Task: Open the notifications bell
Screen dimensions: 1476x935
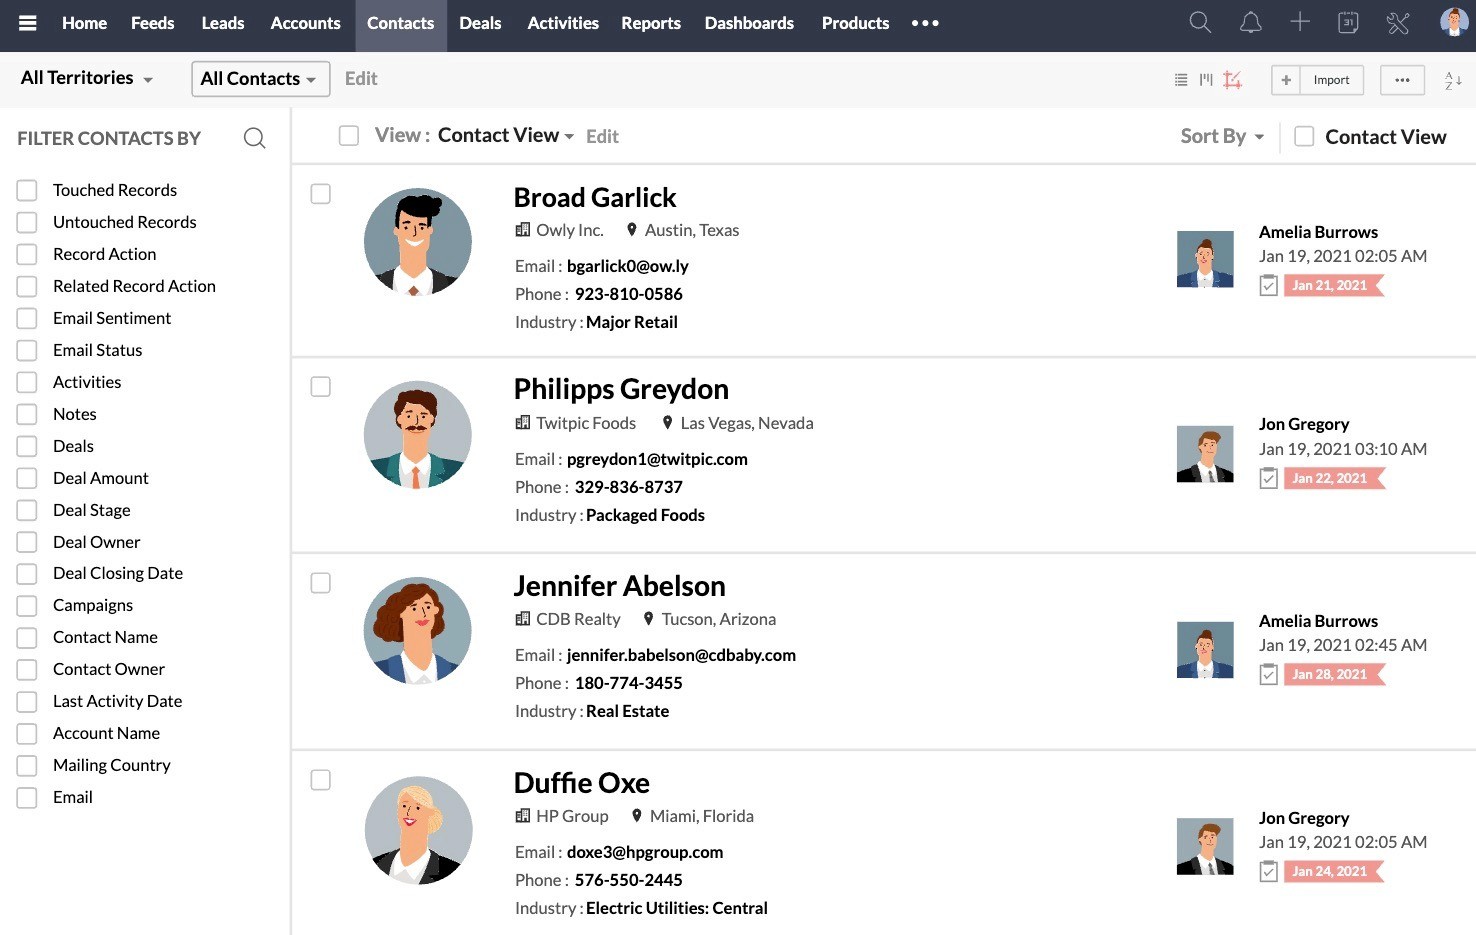Action: coord(1250,23)
